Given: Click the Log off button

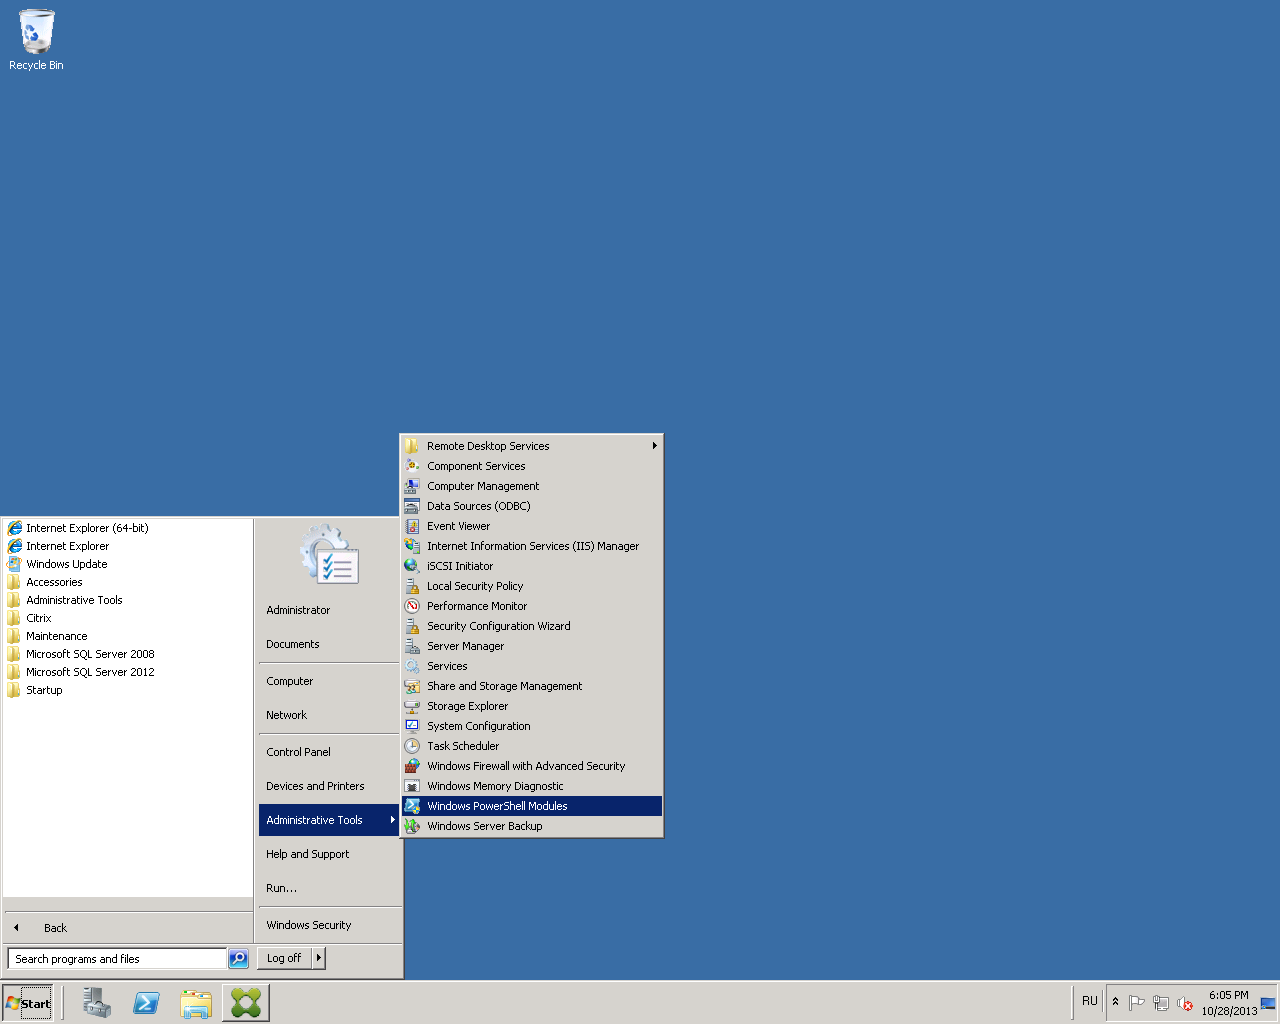Looking at the screenshot, I should [x=285, y=958].
